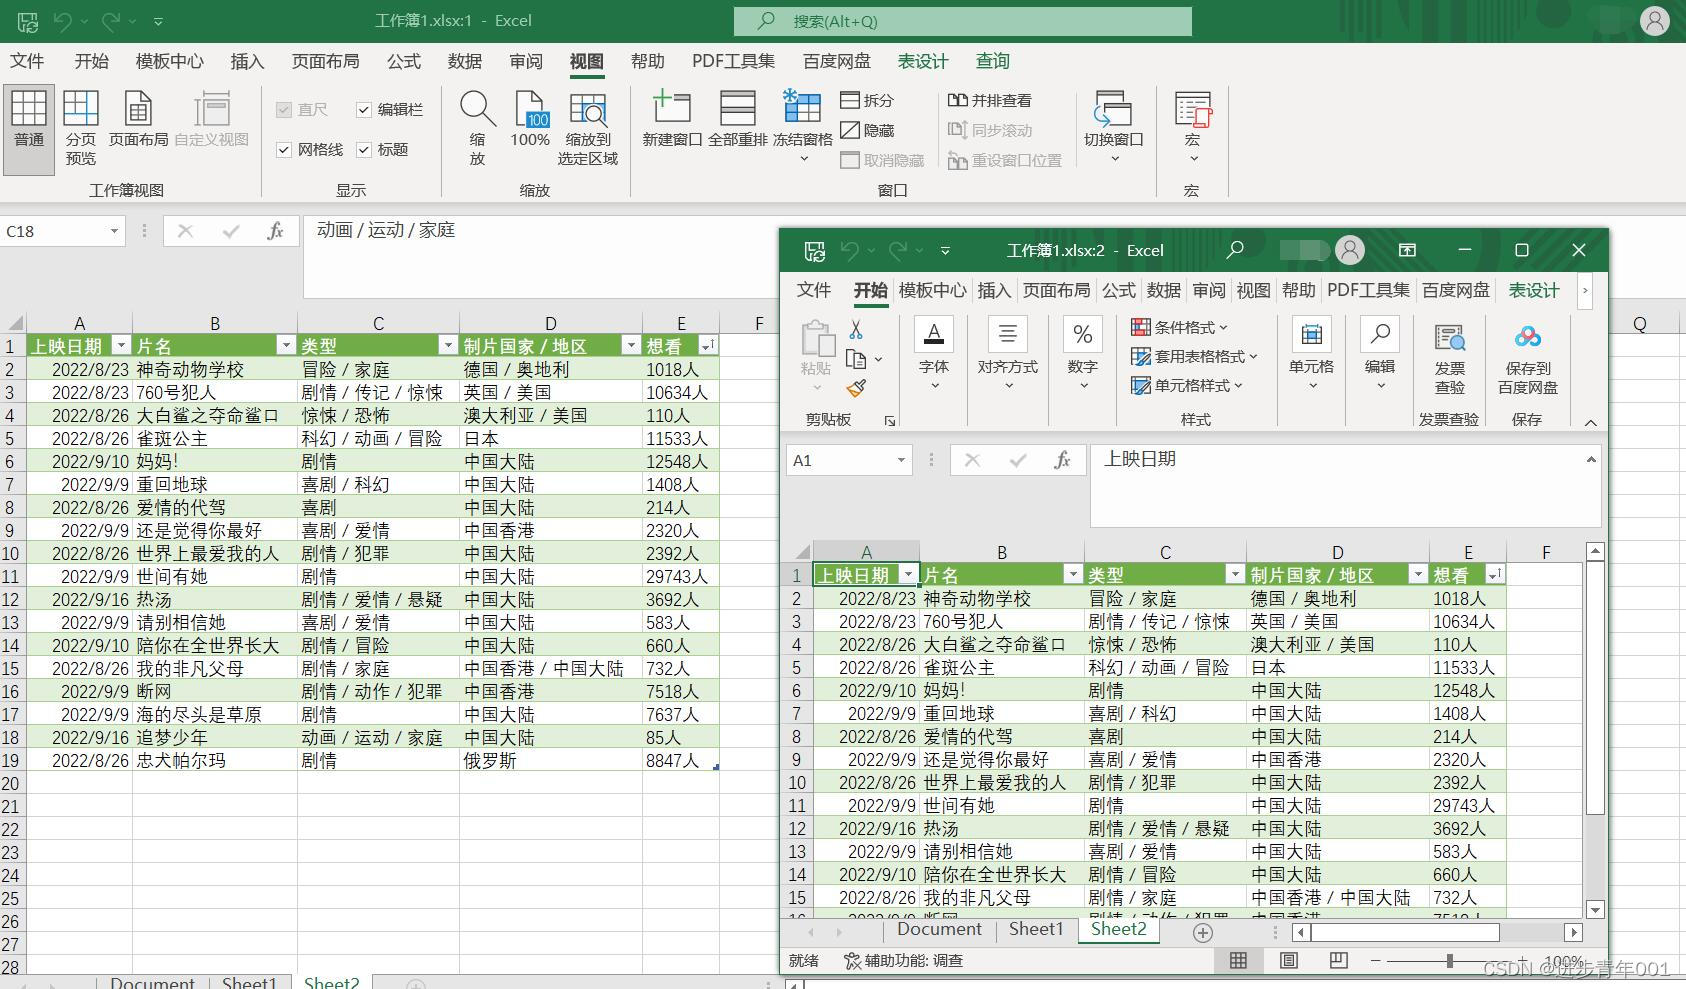Open Switch Windows icon
1686x989 pixels.
coord(1113,109)
